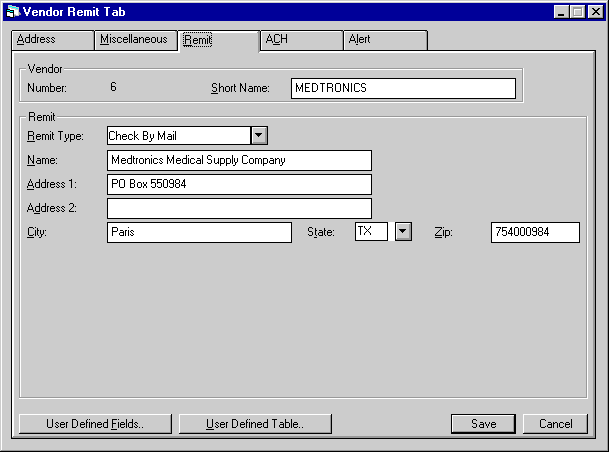The height and width of the screenshot is (452, 609).
Task: Click the City field showing Paris
Action: pyautogui.click(x=199, y=232)
